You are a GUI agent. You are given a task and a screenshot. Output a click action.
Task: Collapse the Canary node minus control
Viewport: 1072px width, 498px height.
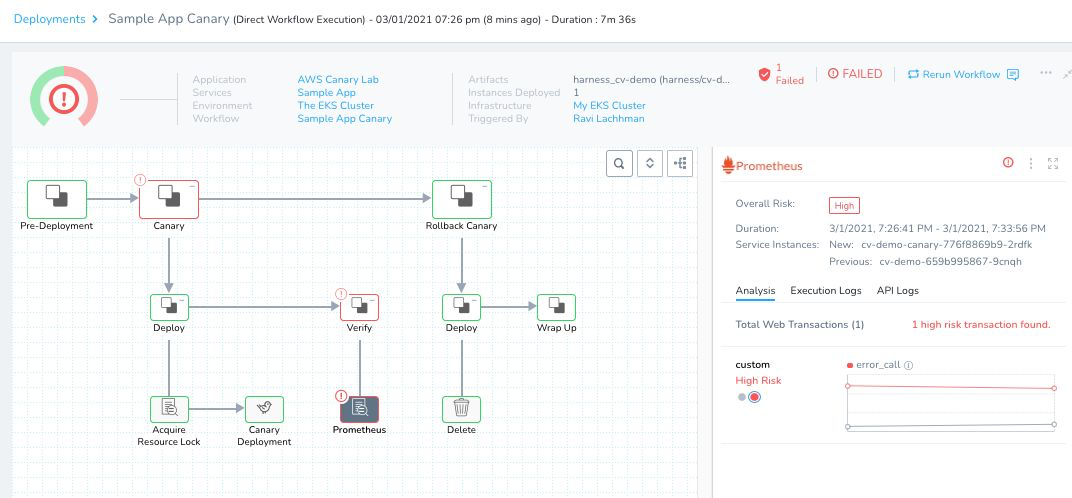coord(192,186)
